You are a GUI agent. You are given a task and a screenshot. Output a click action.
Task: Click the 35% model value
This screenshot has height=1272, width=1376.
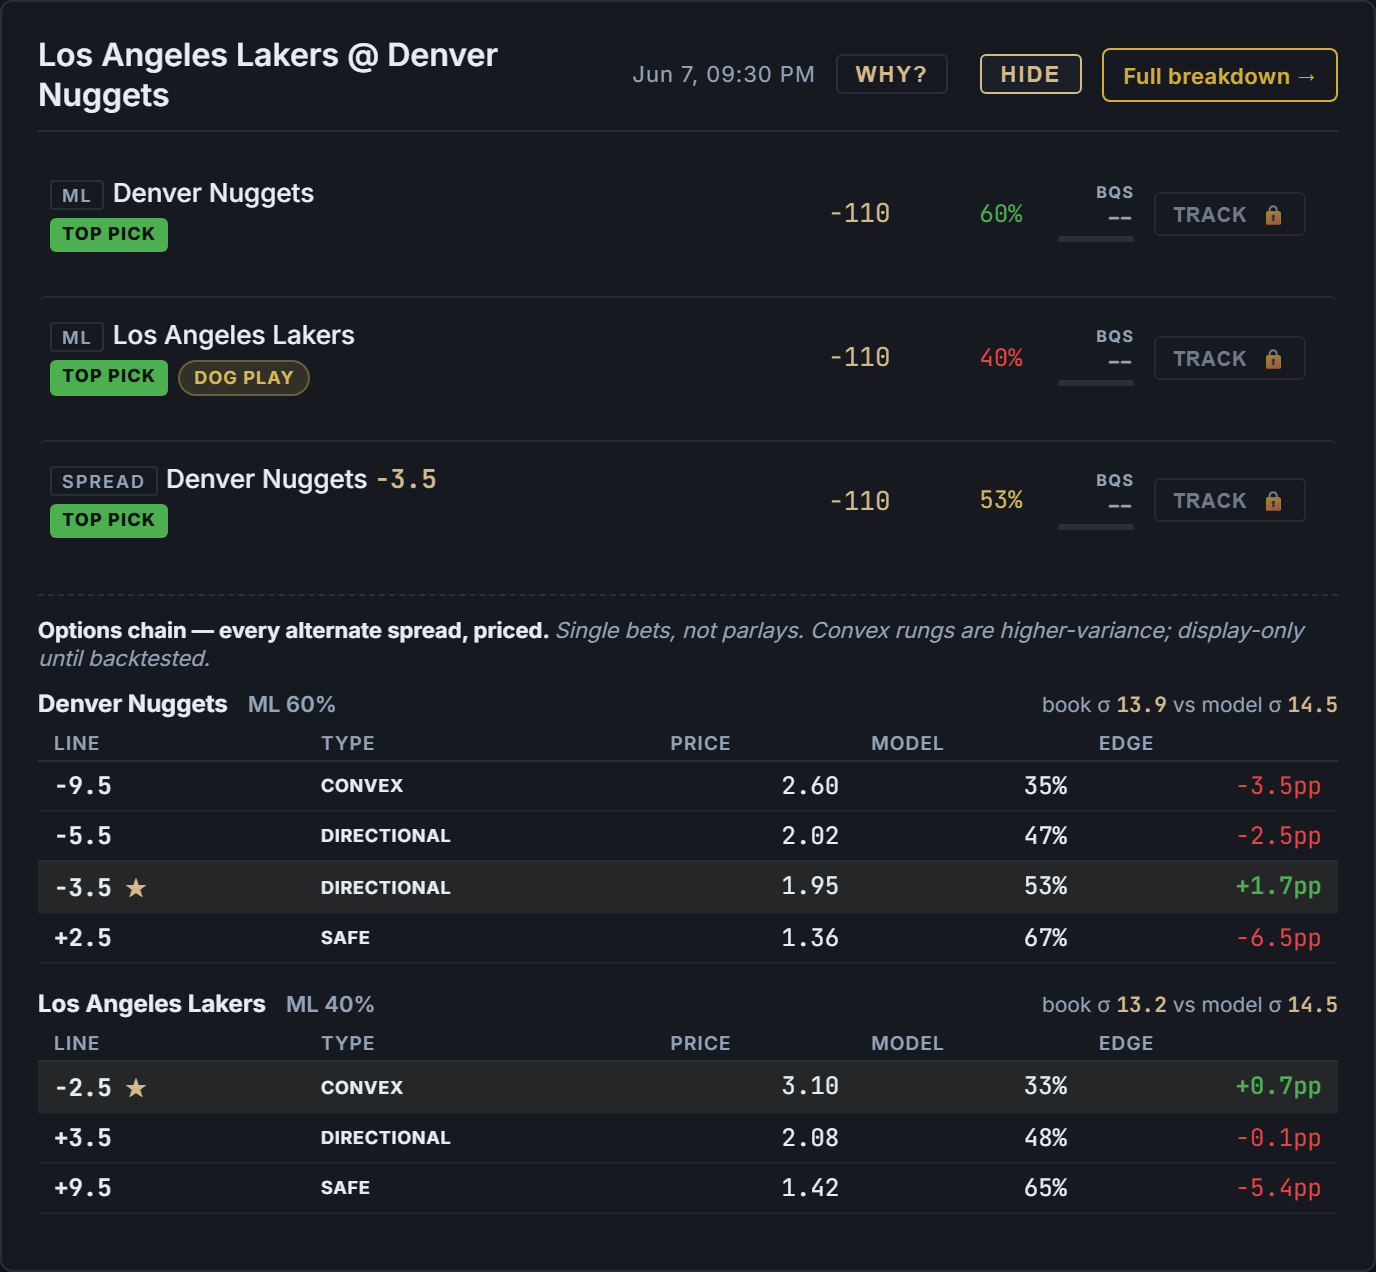(x=1046, y=786)
